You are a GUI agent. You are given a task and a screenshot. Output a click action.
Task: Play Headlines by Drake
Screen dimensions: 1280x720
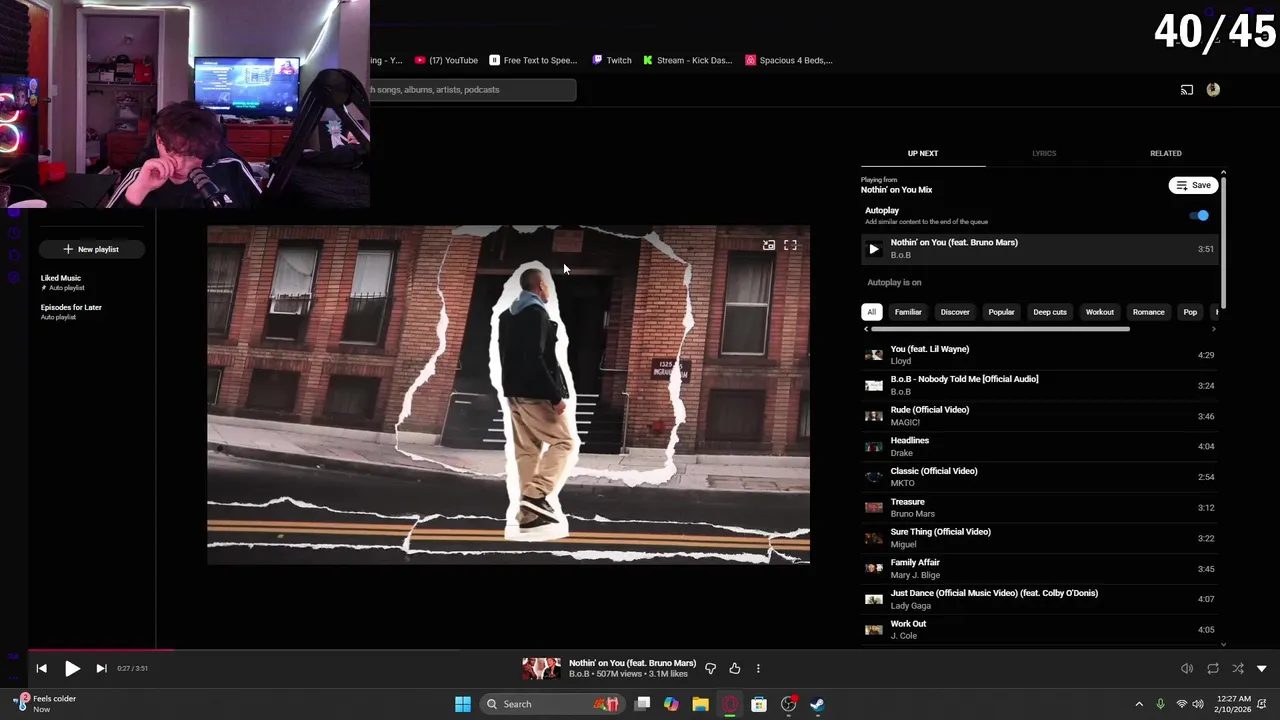1040,446
